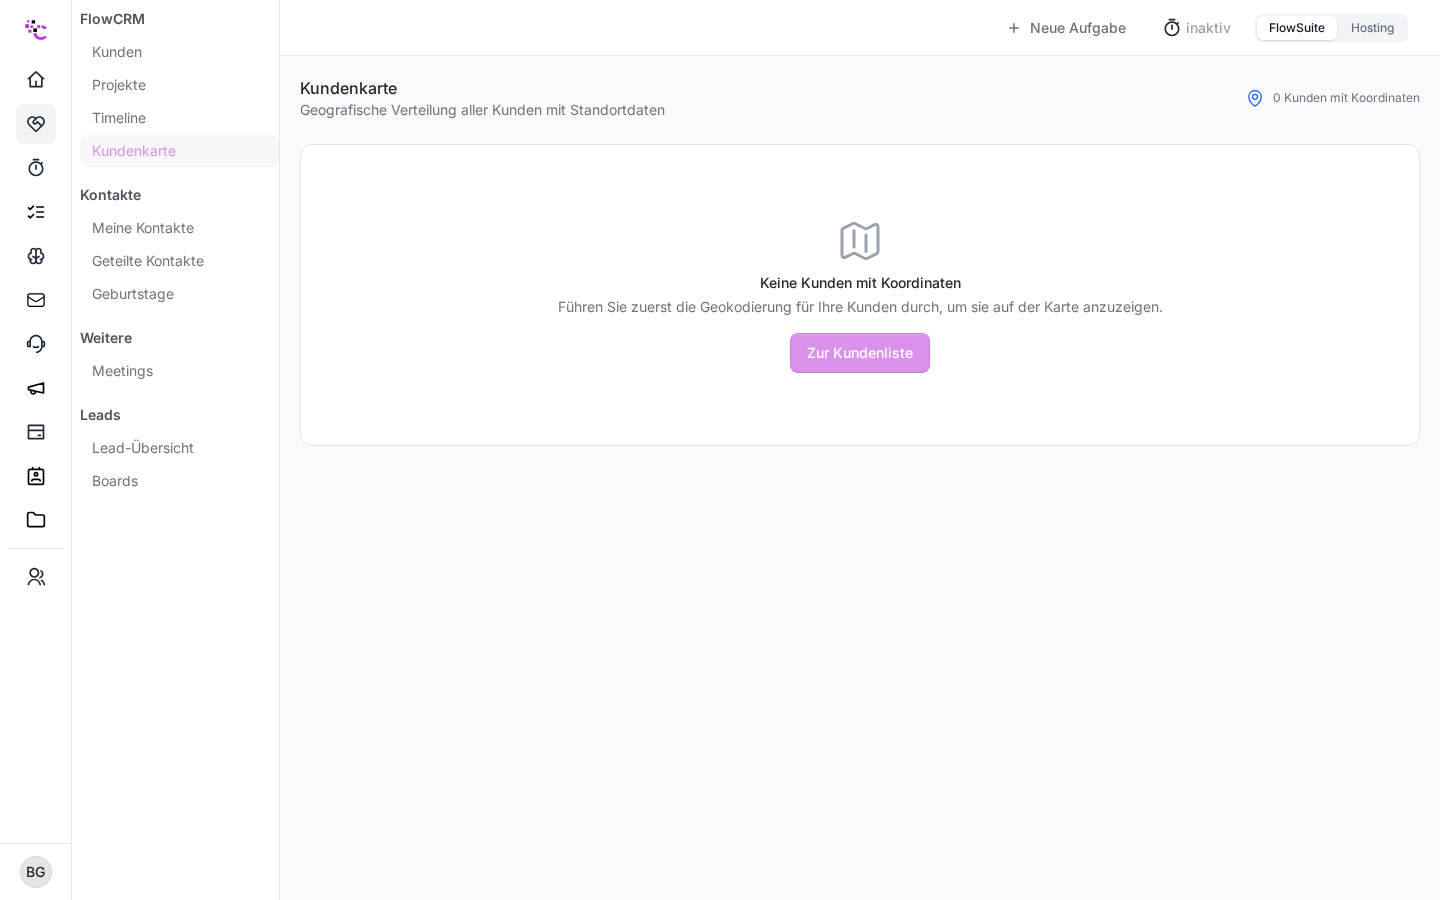Click the 'Keine Kunden mit Koordinaten' heading

(x=860, y=283)
